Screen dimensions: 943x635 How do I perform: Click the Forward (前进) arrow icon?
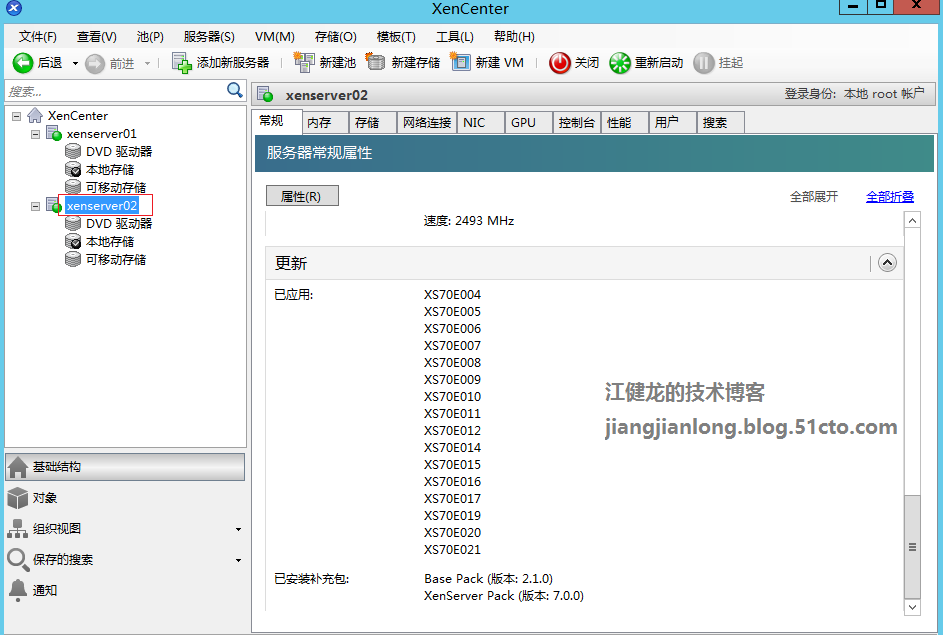(x=94, y=63)
